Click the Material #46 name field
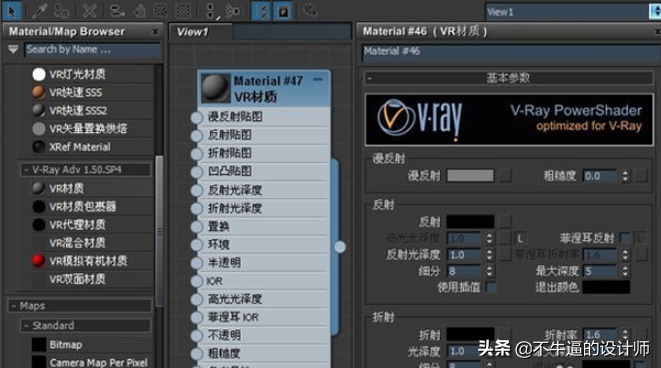 point(511,51)
